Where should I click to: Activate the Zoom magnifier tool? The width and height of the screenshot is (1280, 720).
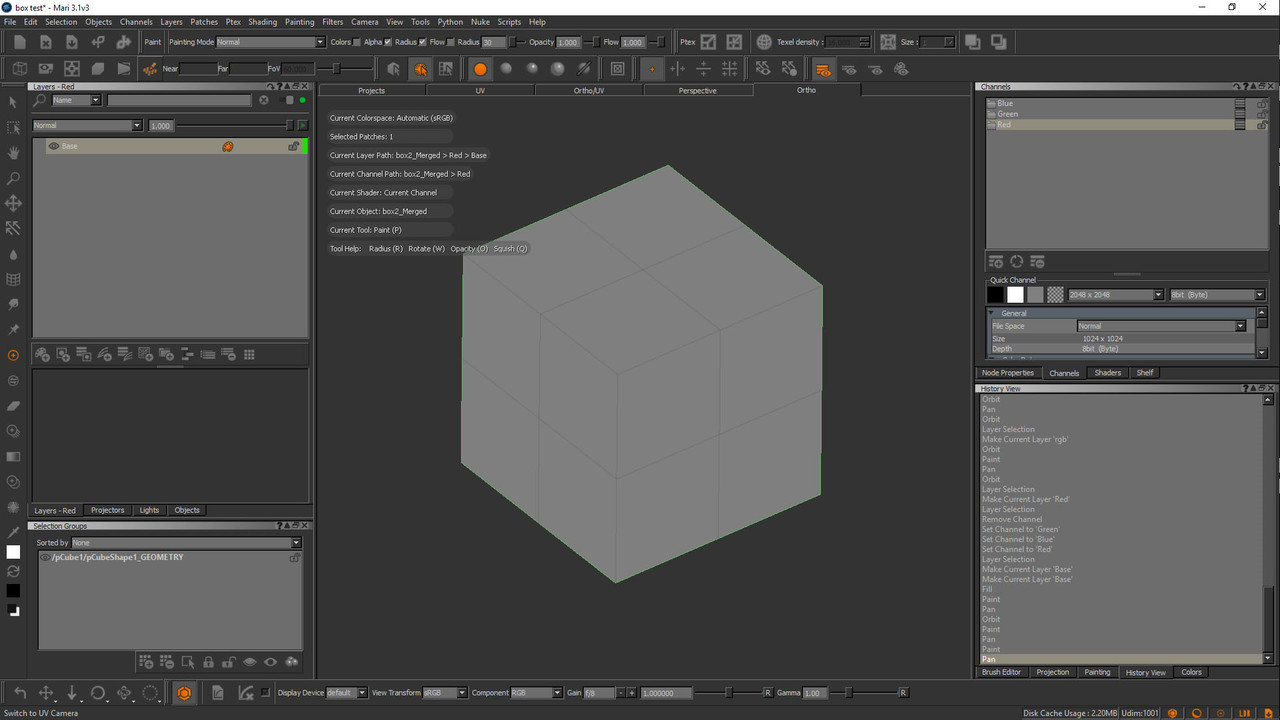[x=13, y=178]
